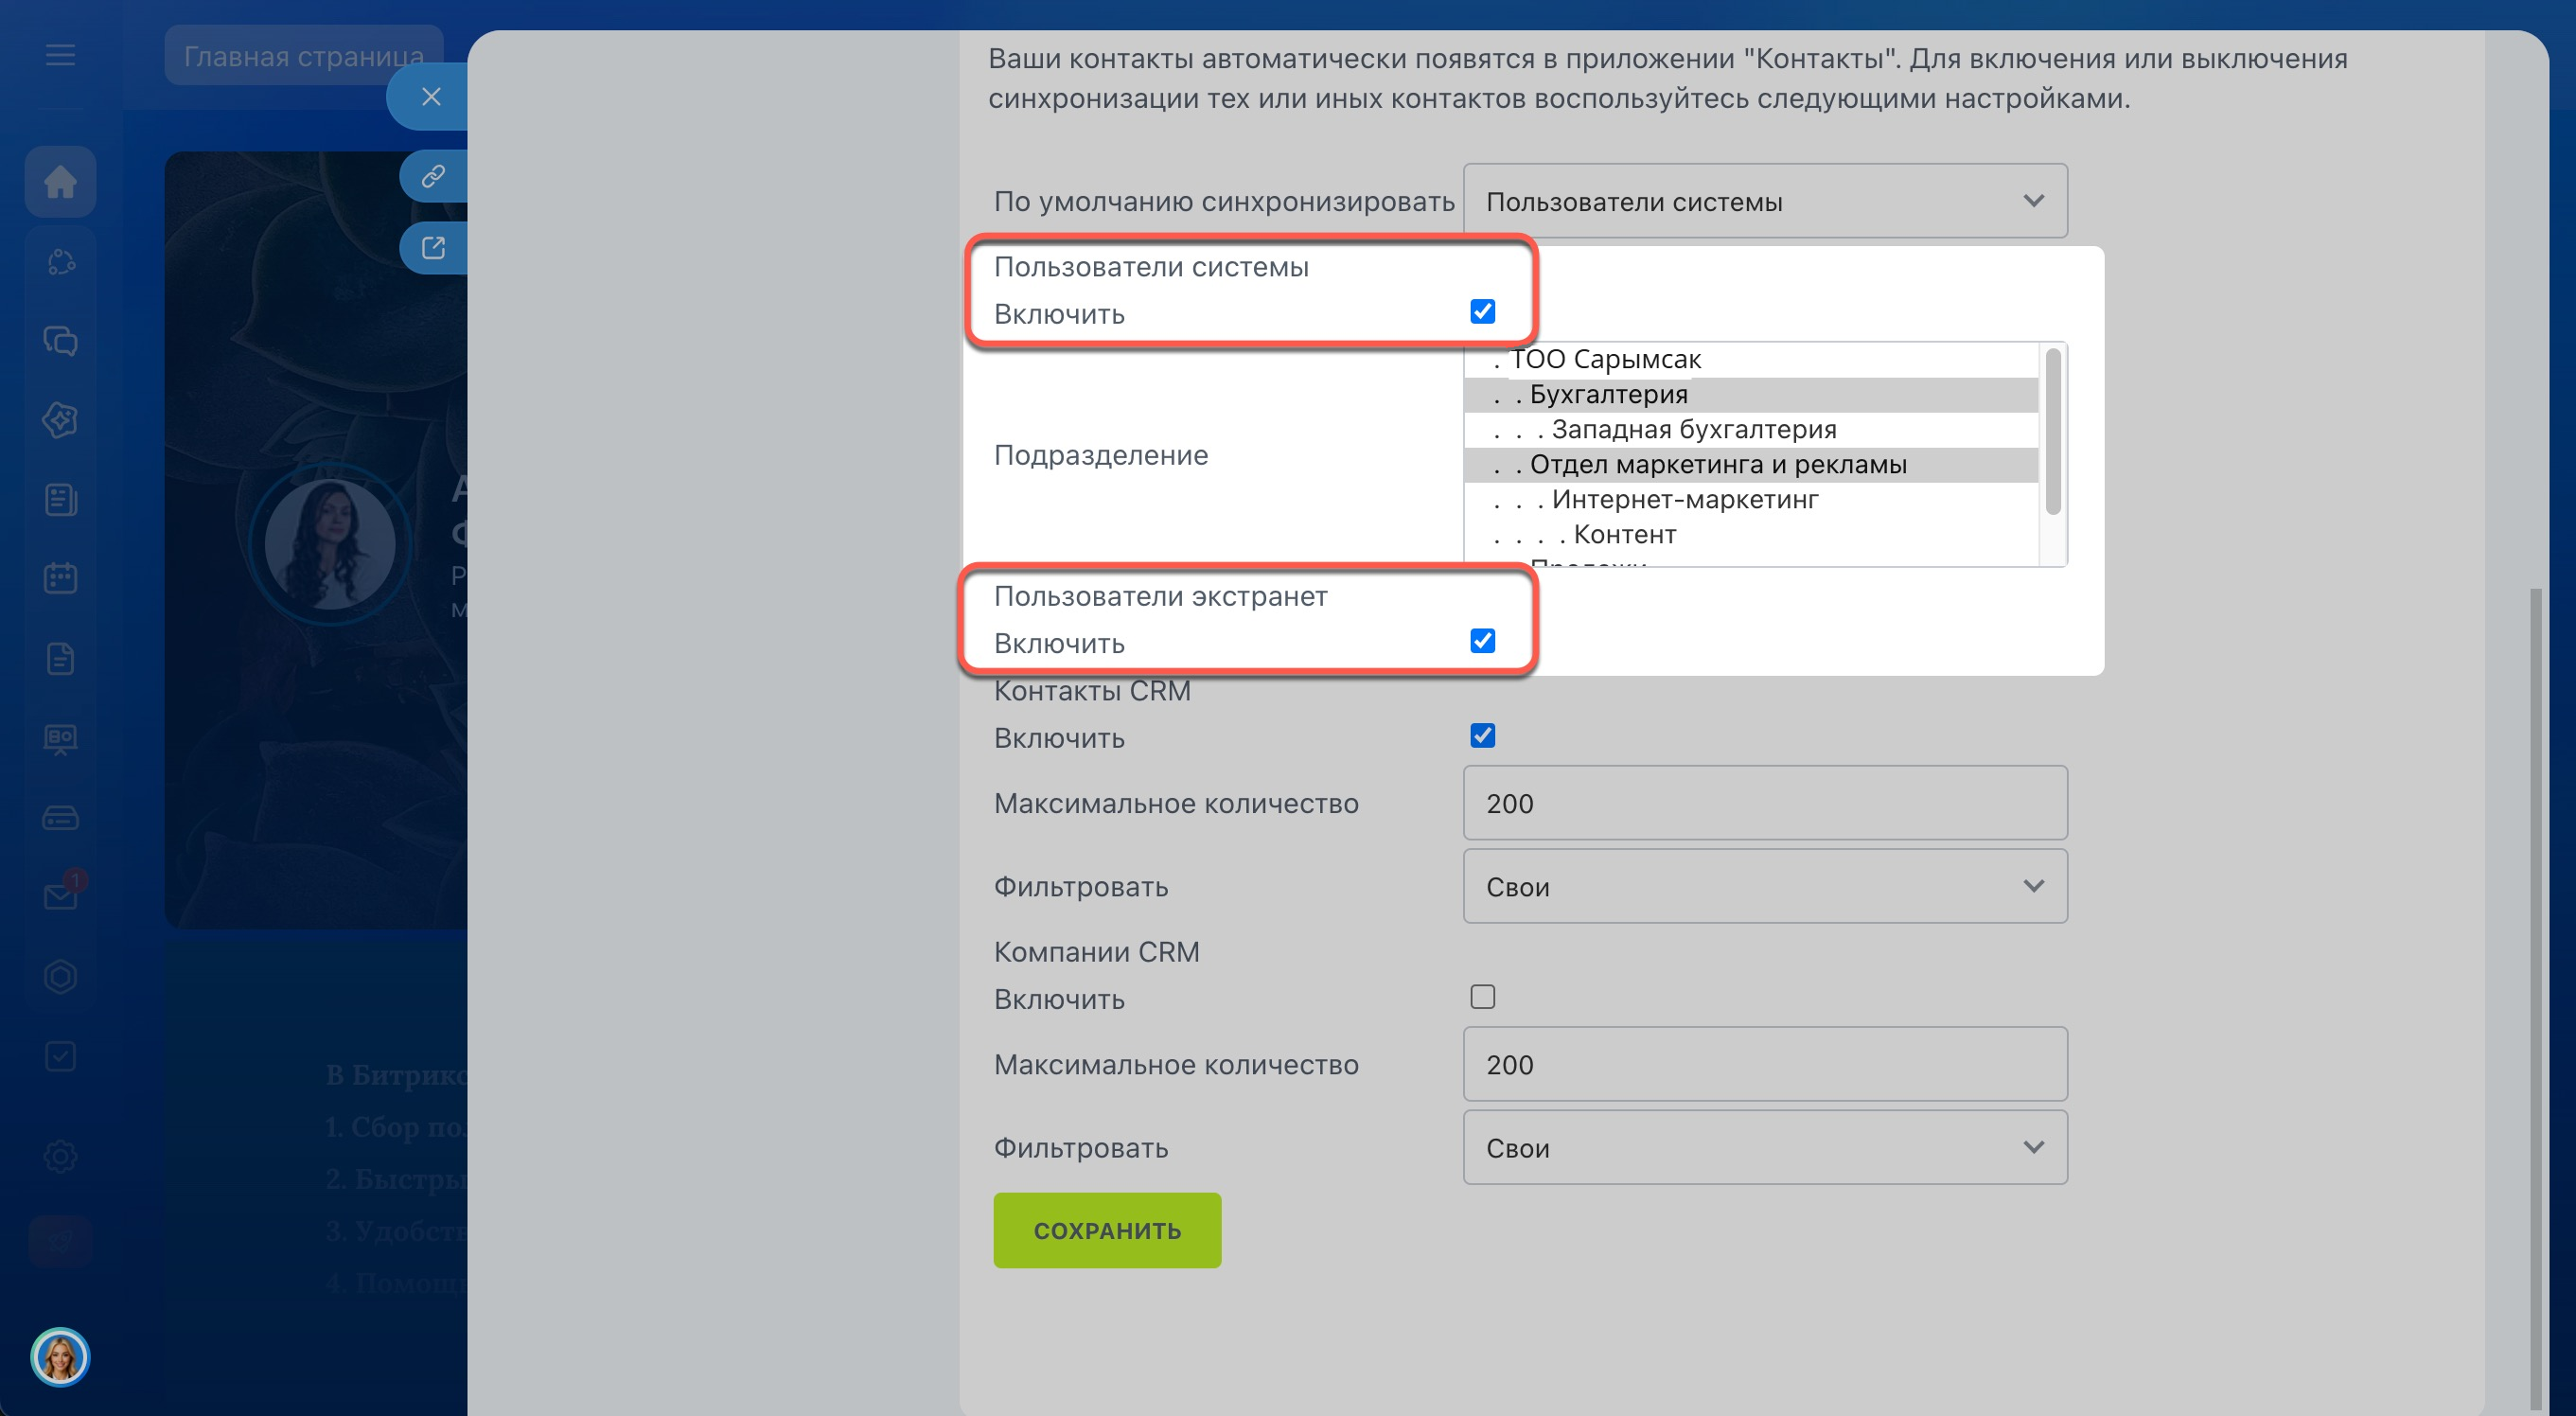Open Фильтровать dropdown for Контакты CRM

click(1765, 886)
